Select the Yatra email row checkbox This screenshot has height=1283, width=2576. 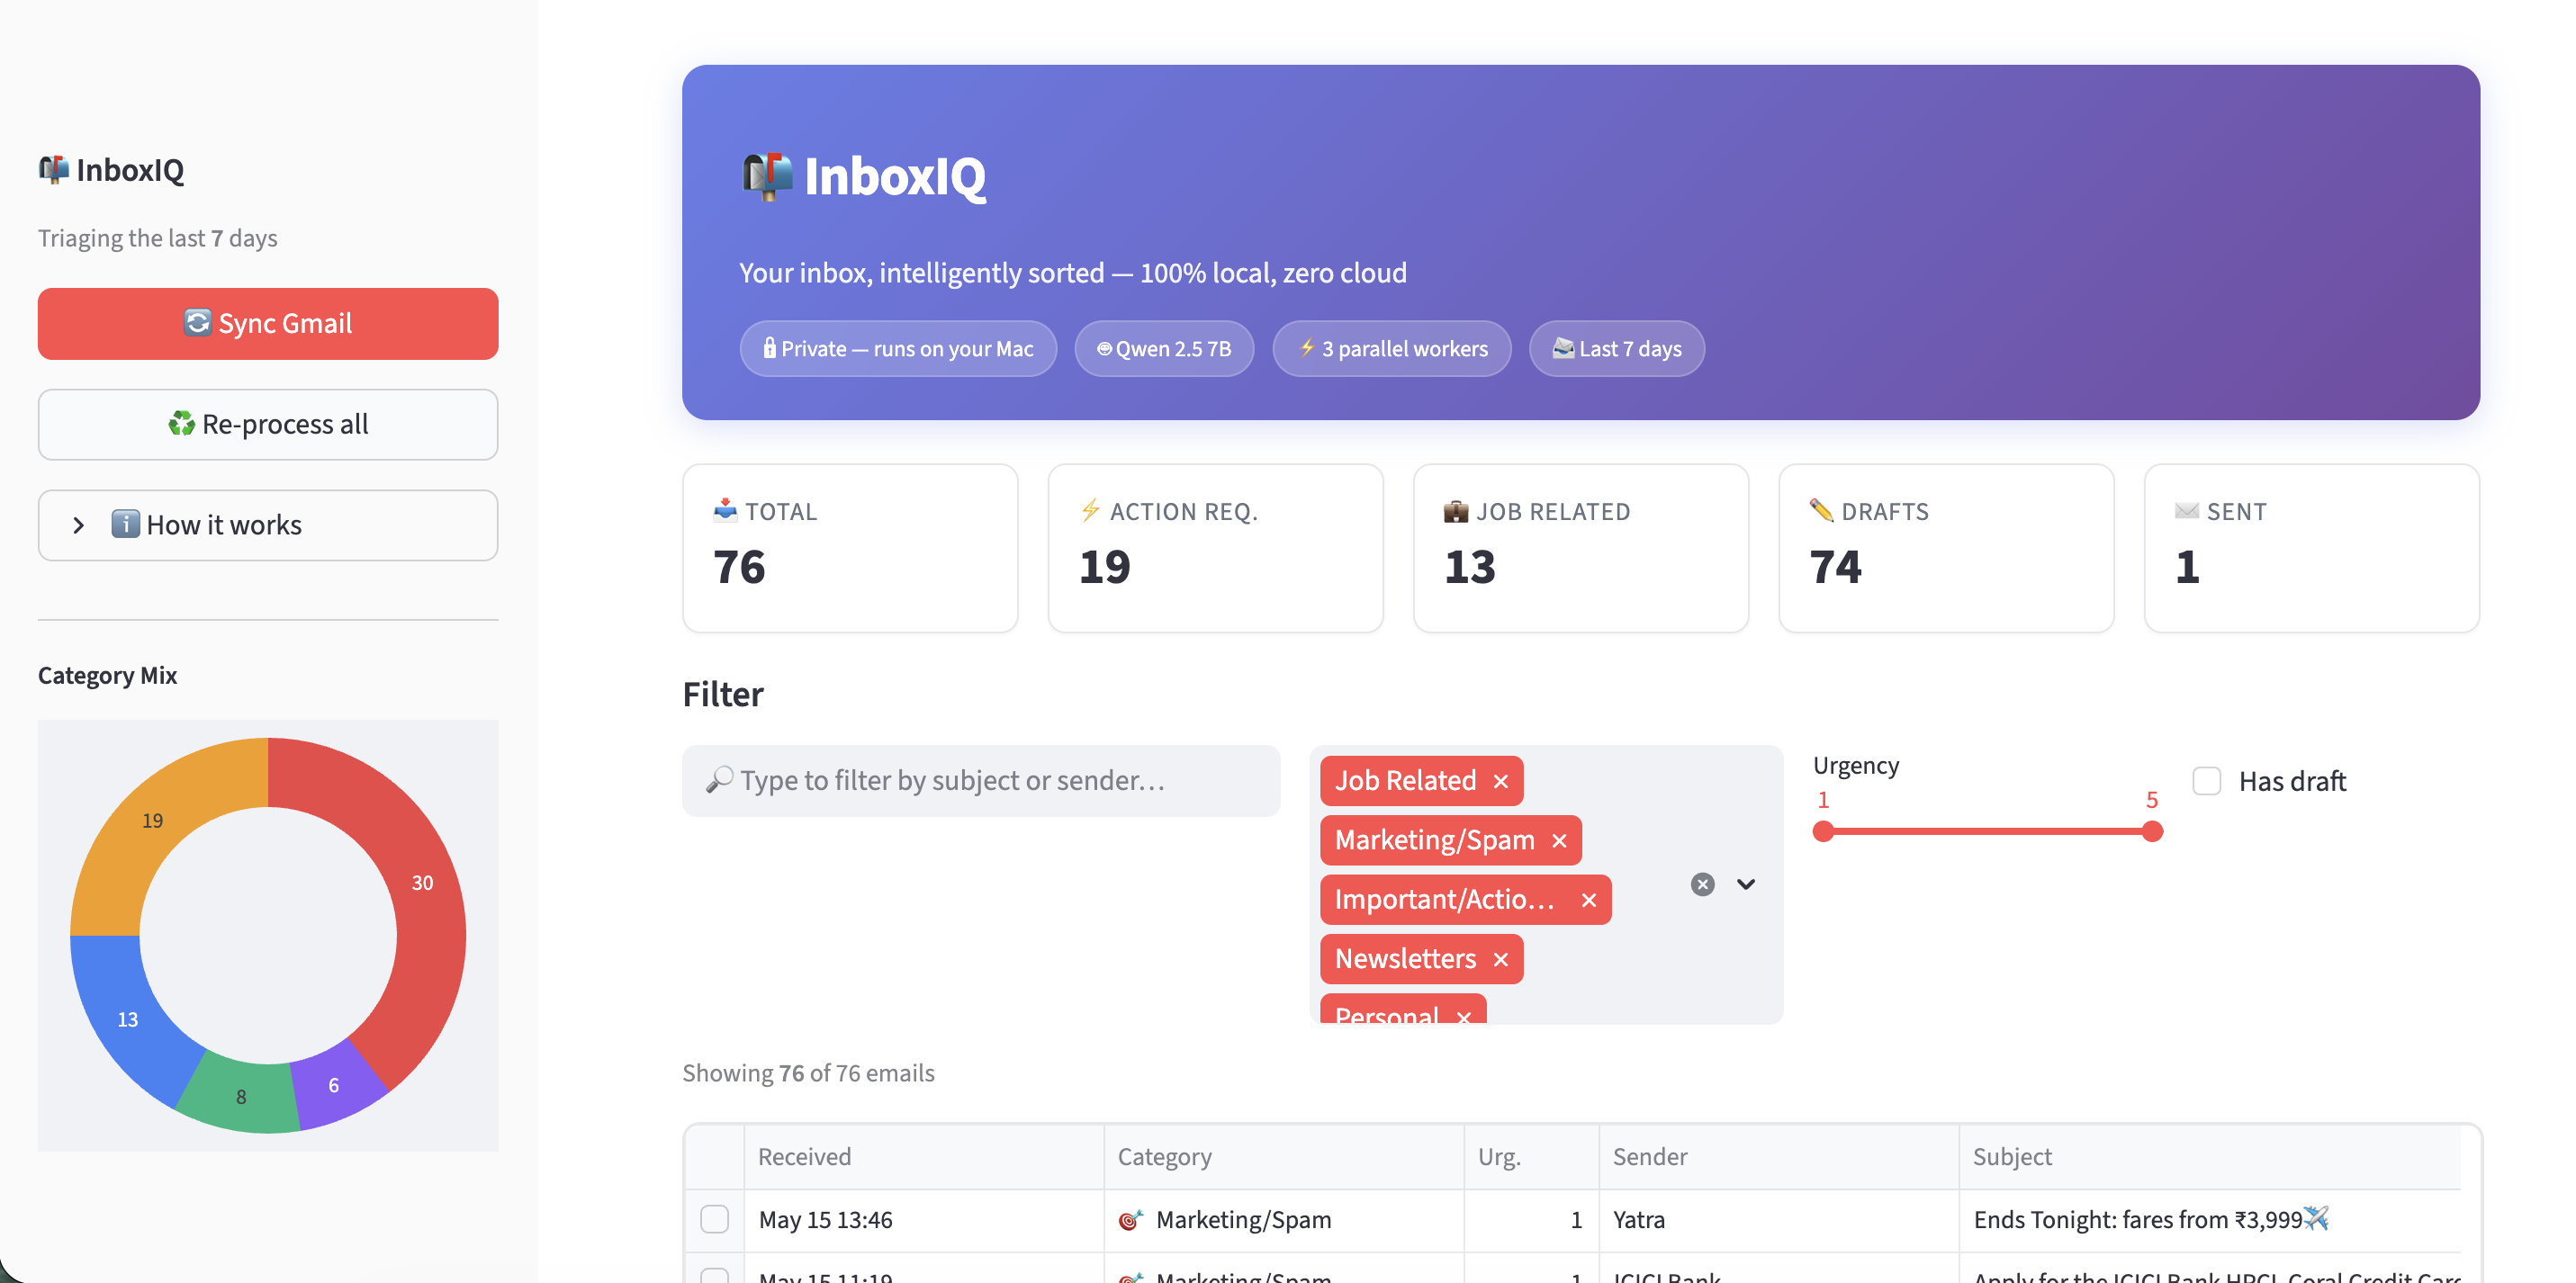[x=714, y=1219]
